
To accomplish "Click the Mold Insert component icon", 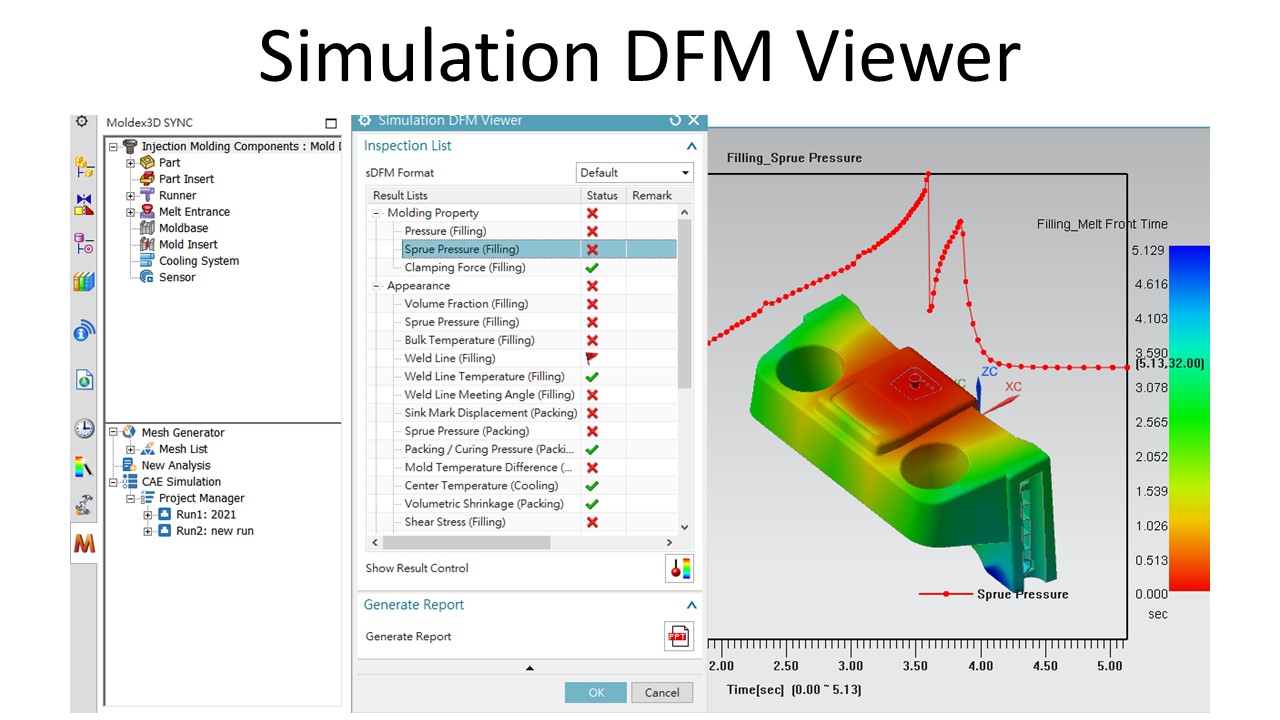I will click(x=147, y=244).
